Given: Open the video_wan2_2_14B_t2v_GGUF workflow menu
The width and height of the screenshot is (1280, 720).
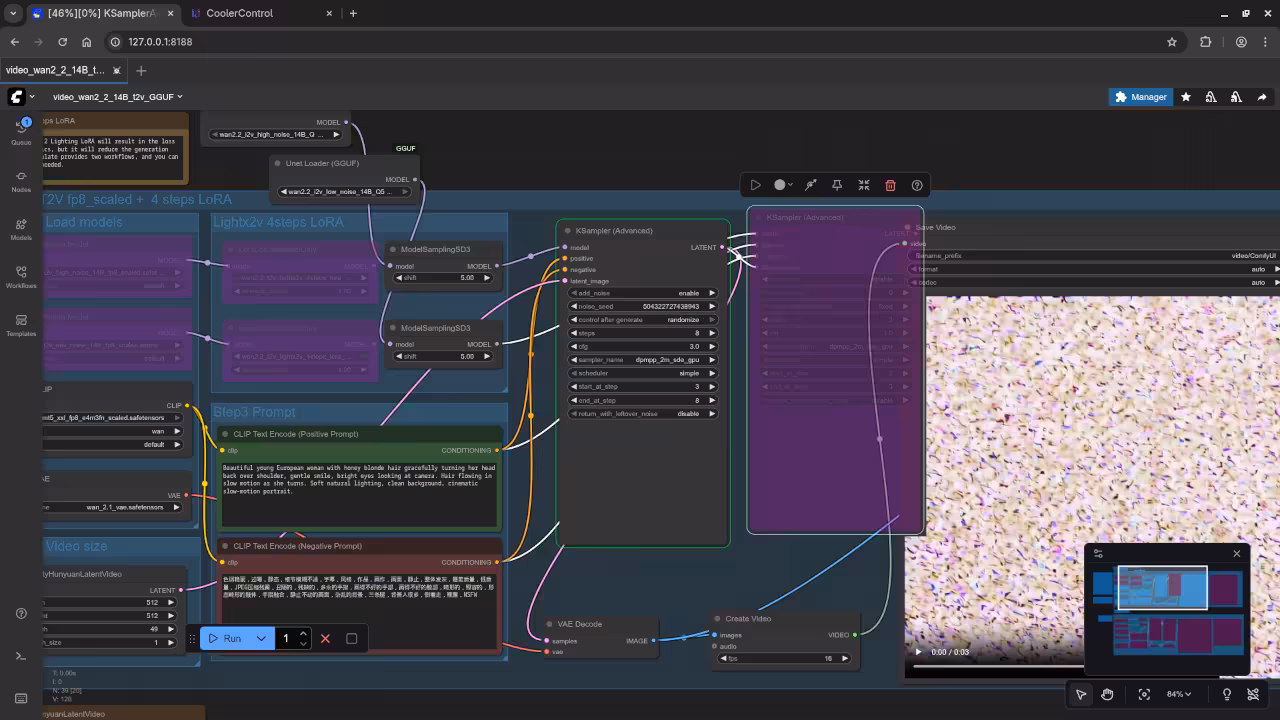Looking at the screenshot, I should 117,97.
